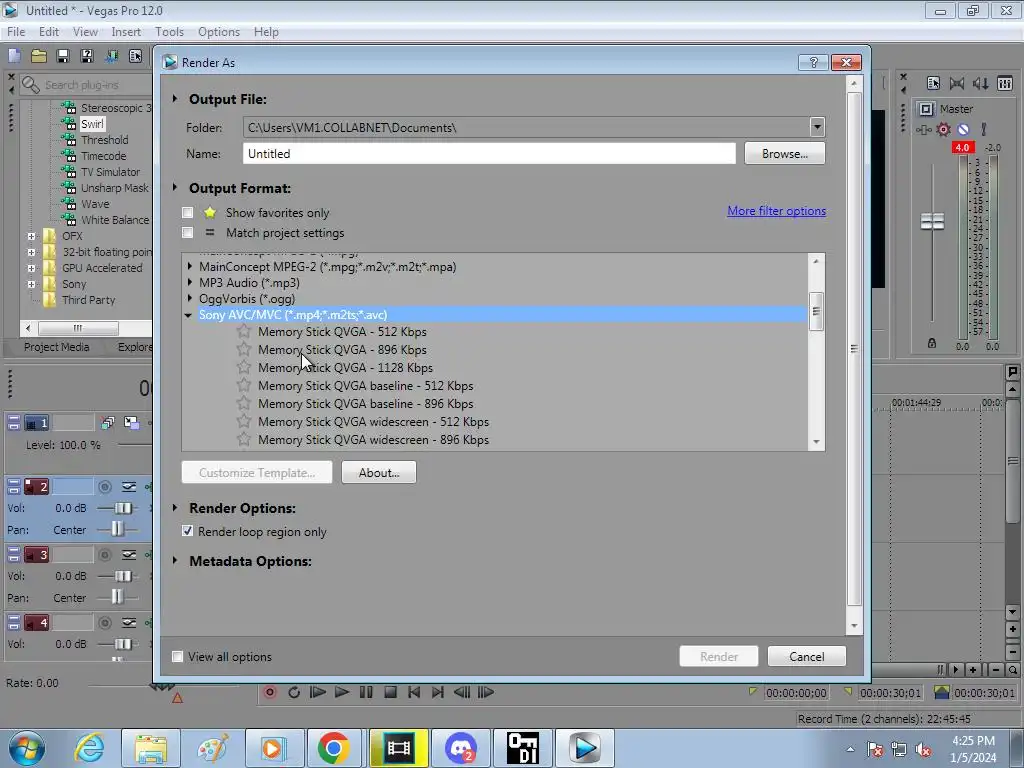Click the Dim output speaker icon in mixer

[x=981, y=83]
